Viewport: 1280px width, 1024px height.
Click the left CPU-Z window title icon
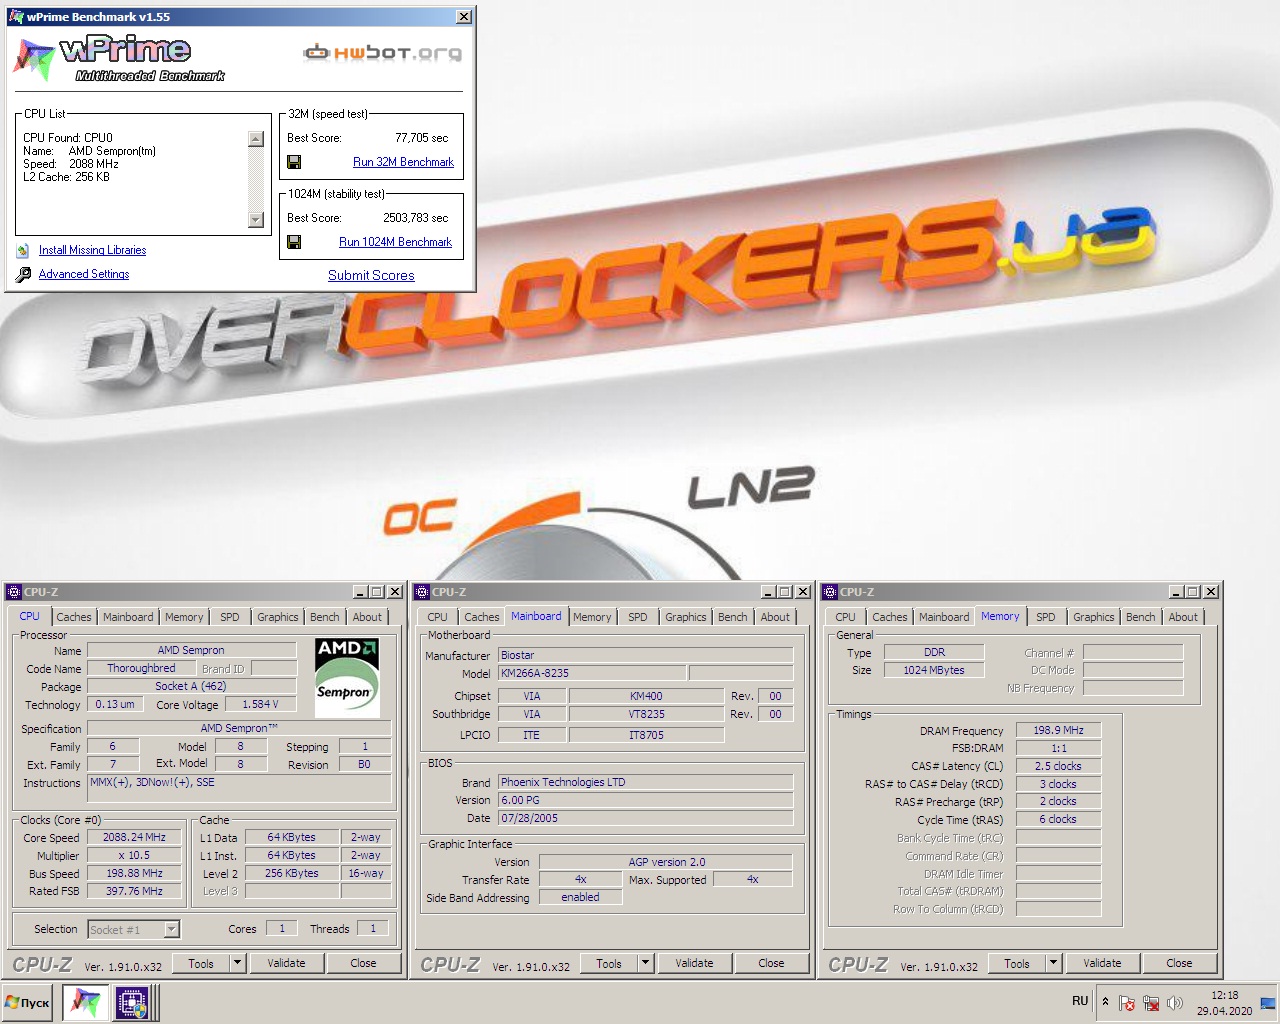tap(14, 592)
